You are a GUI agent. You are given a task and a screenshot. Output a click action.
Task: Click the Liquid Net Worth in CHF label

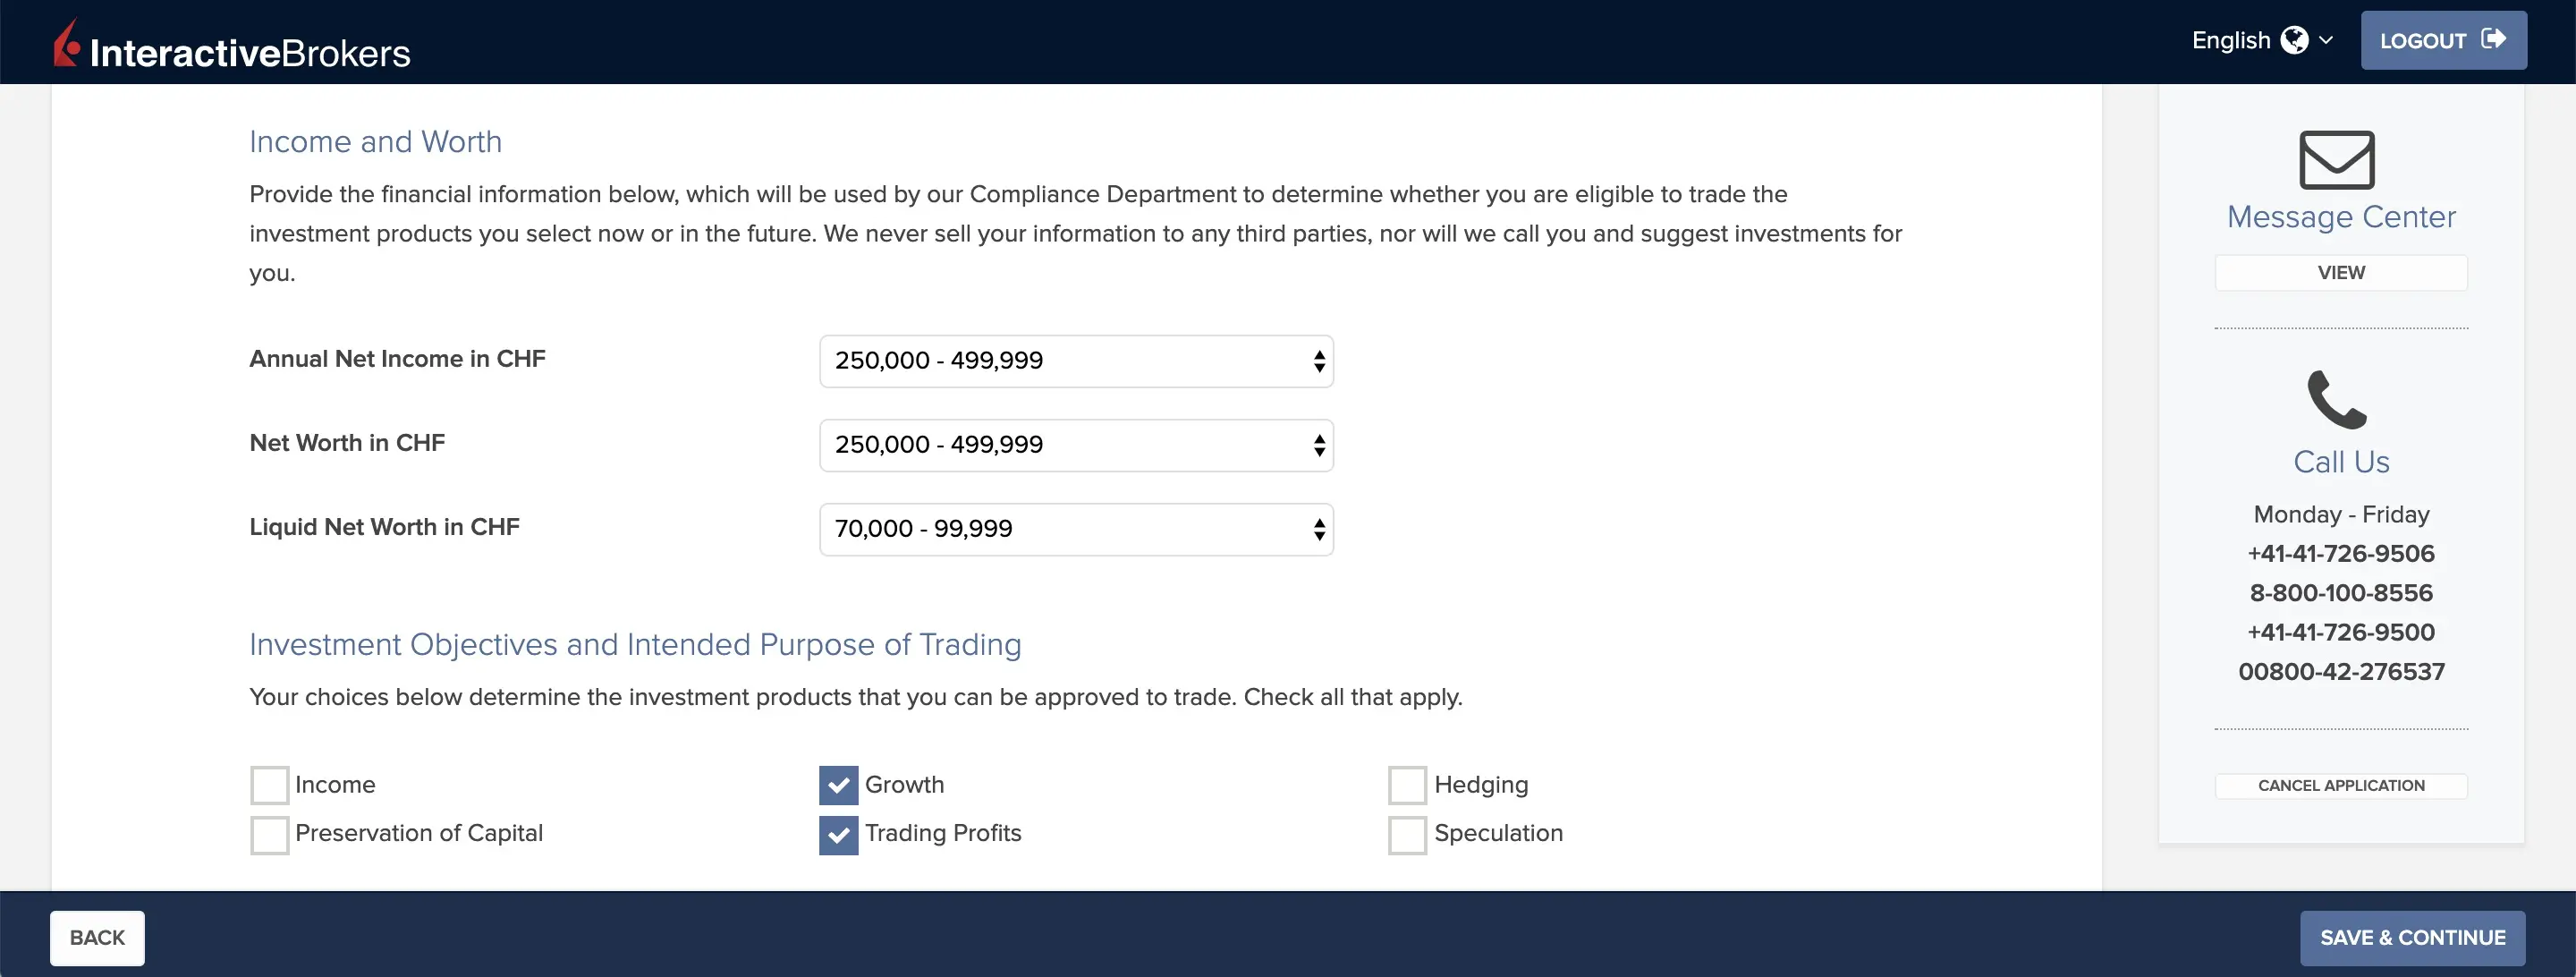tap(384, 527)
